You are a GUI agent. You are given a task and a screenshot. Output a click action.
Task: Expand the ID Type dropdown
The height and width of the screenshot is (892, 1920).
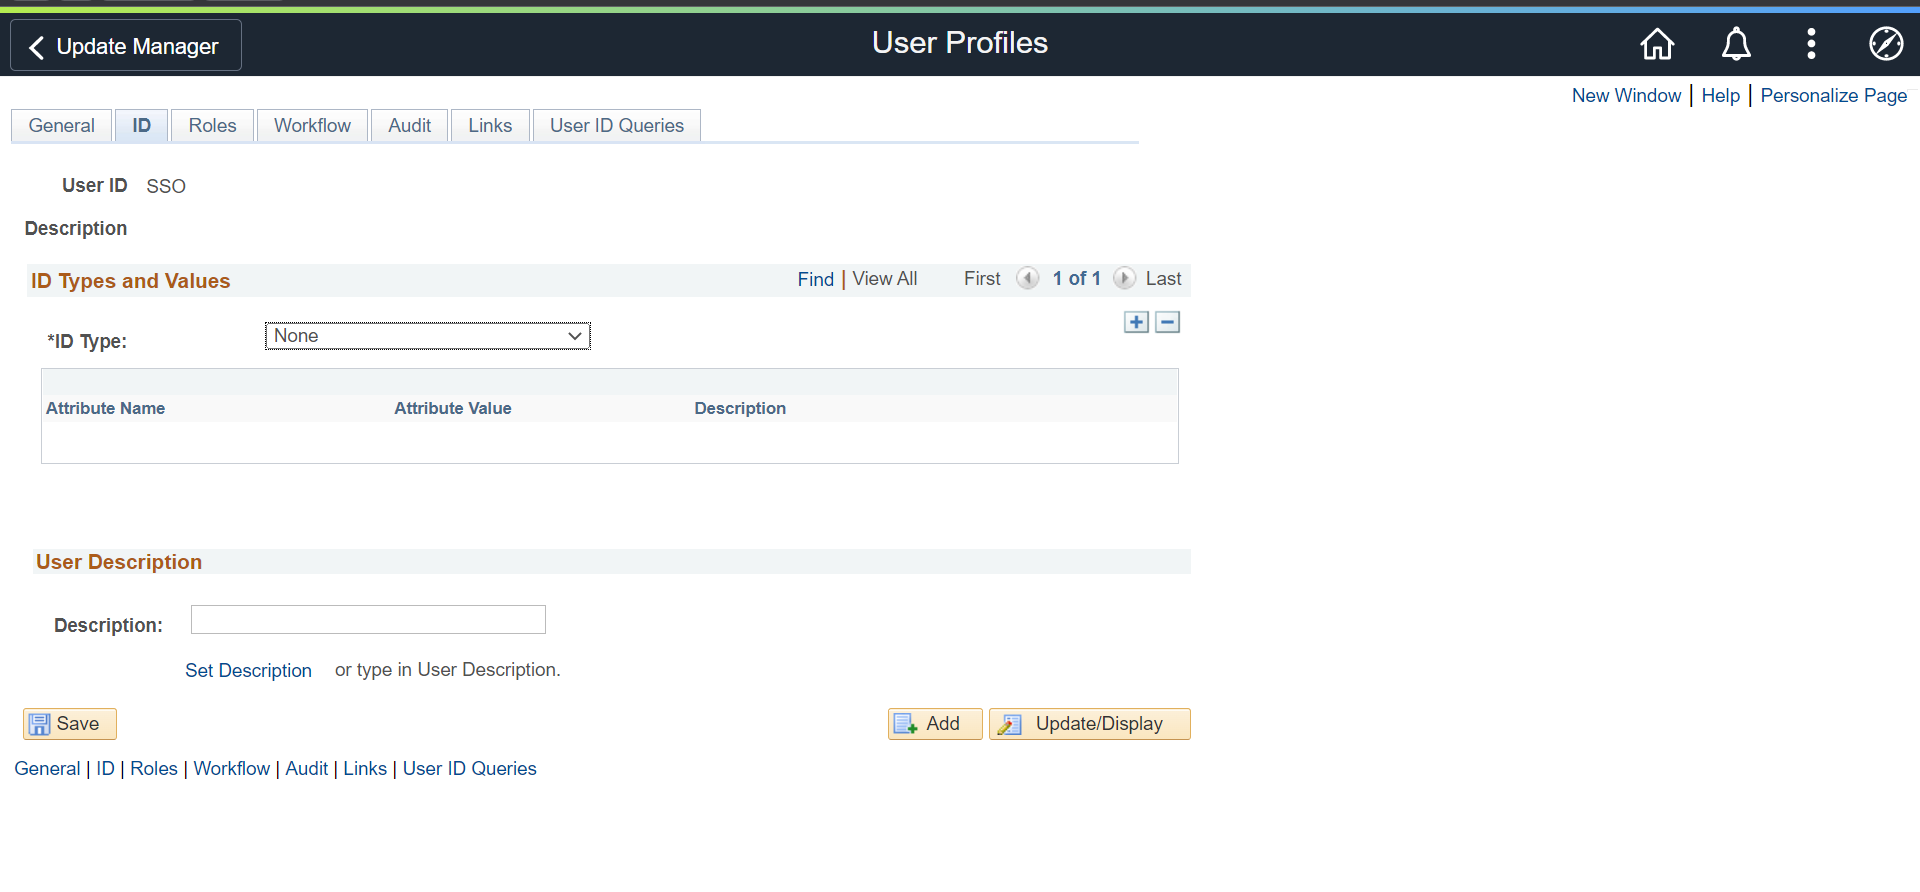[x=428, y=336]
